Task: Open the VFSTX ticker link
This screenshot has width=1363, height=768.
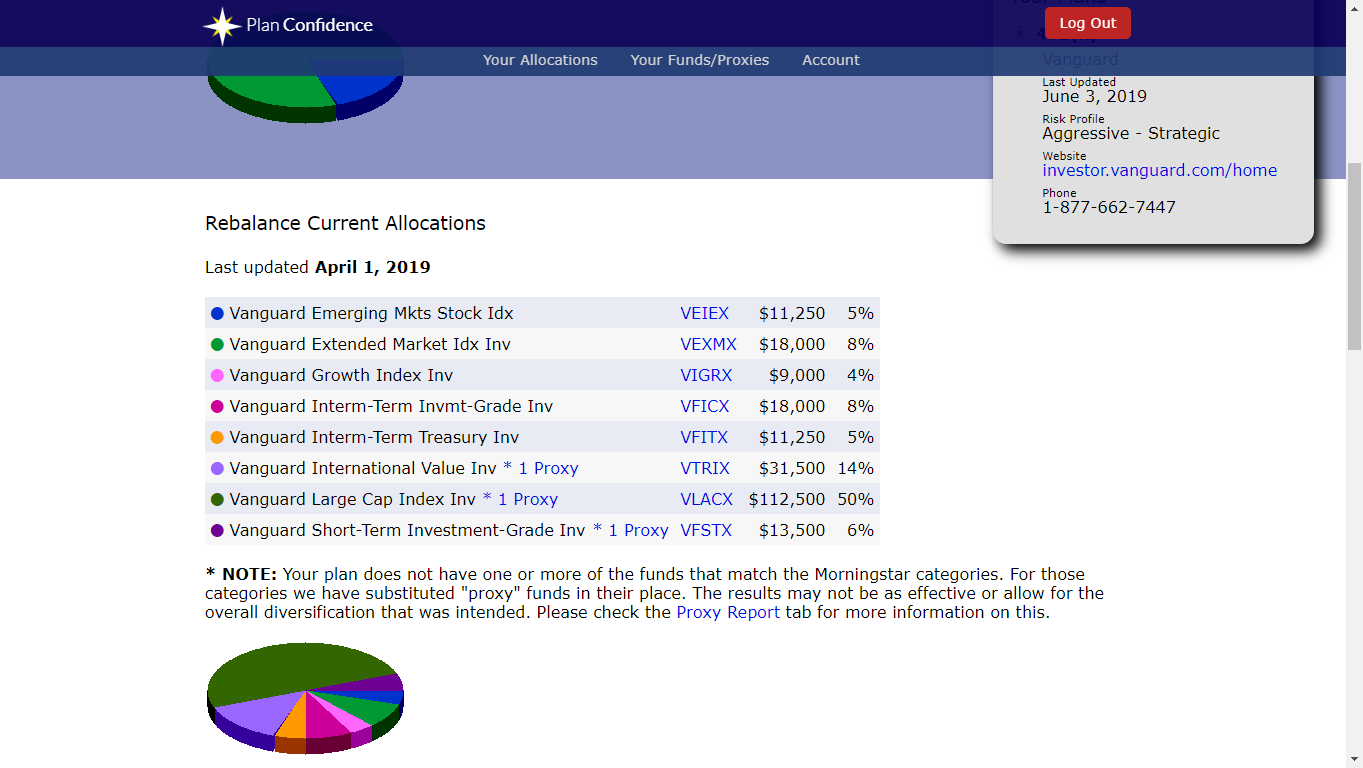Action: (706, 530)
